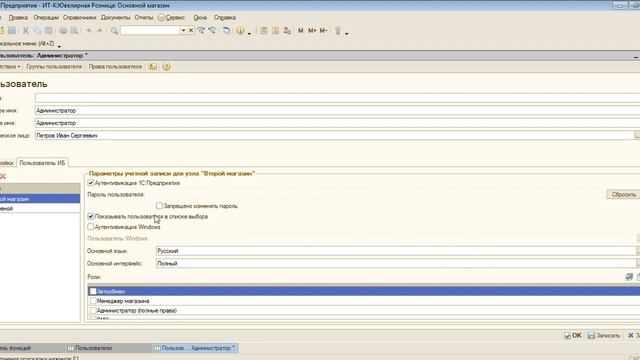This screenshot has height=360, width=640.
Task: Open the Основной интерфейс selector button
Action: (x=638, y=264)
